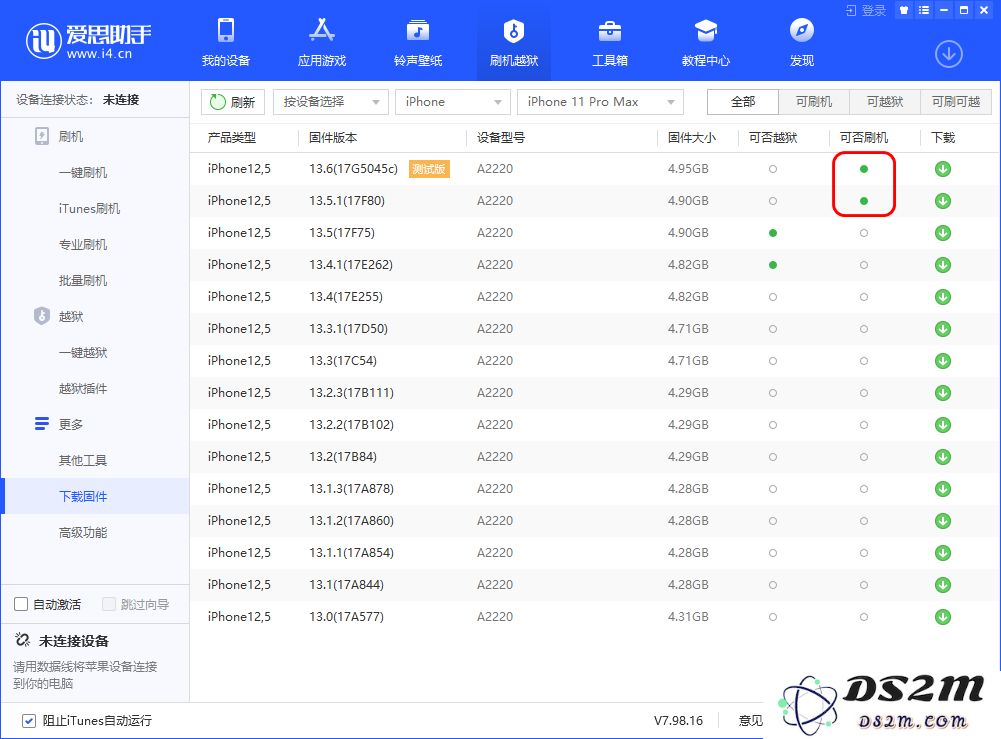The width and height of the screenshot is (1001, 739).
Task: Open 其他工具 in sidebar
Action: tap(83, 460)
